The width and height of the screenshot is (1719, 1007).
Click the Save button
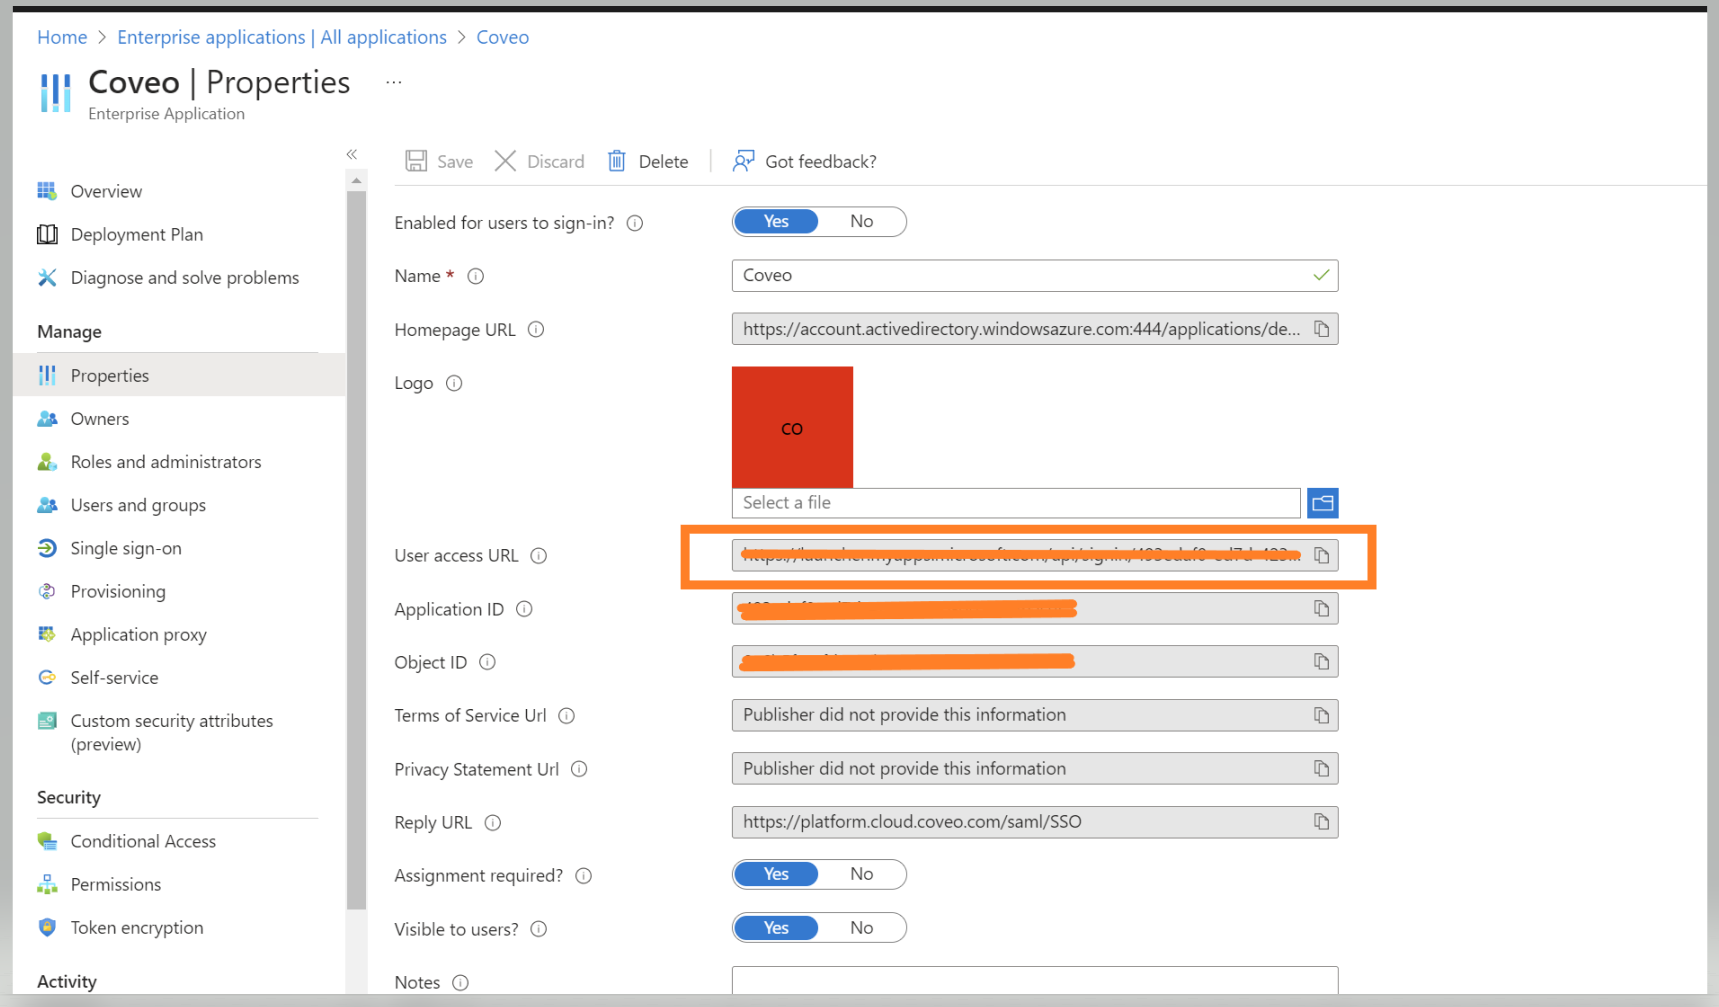point(438,160)
